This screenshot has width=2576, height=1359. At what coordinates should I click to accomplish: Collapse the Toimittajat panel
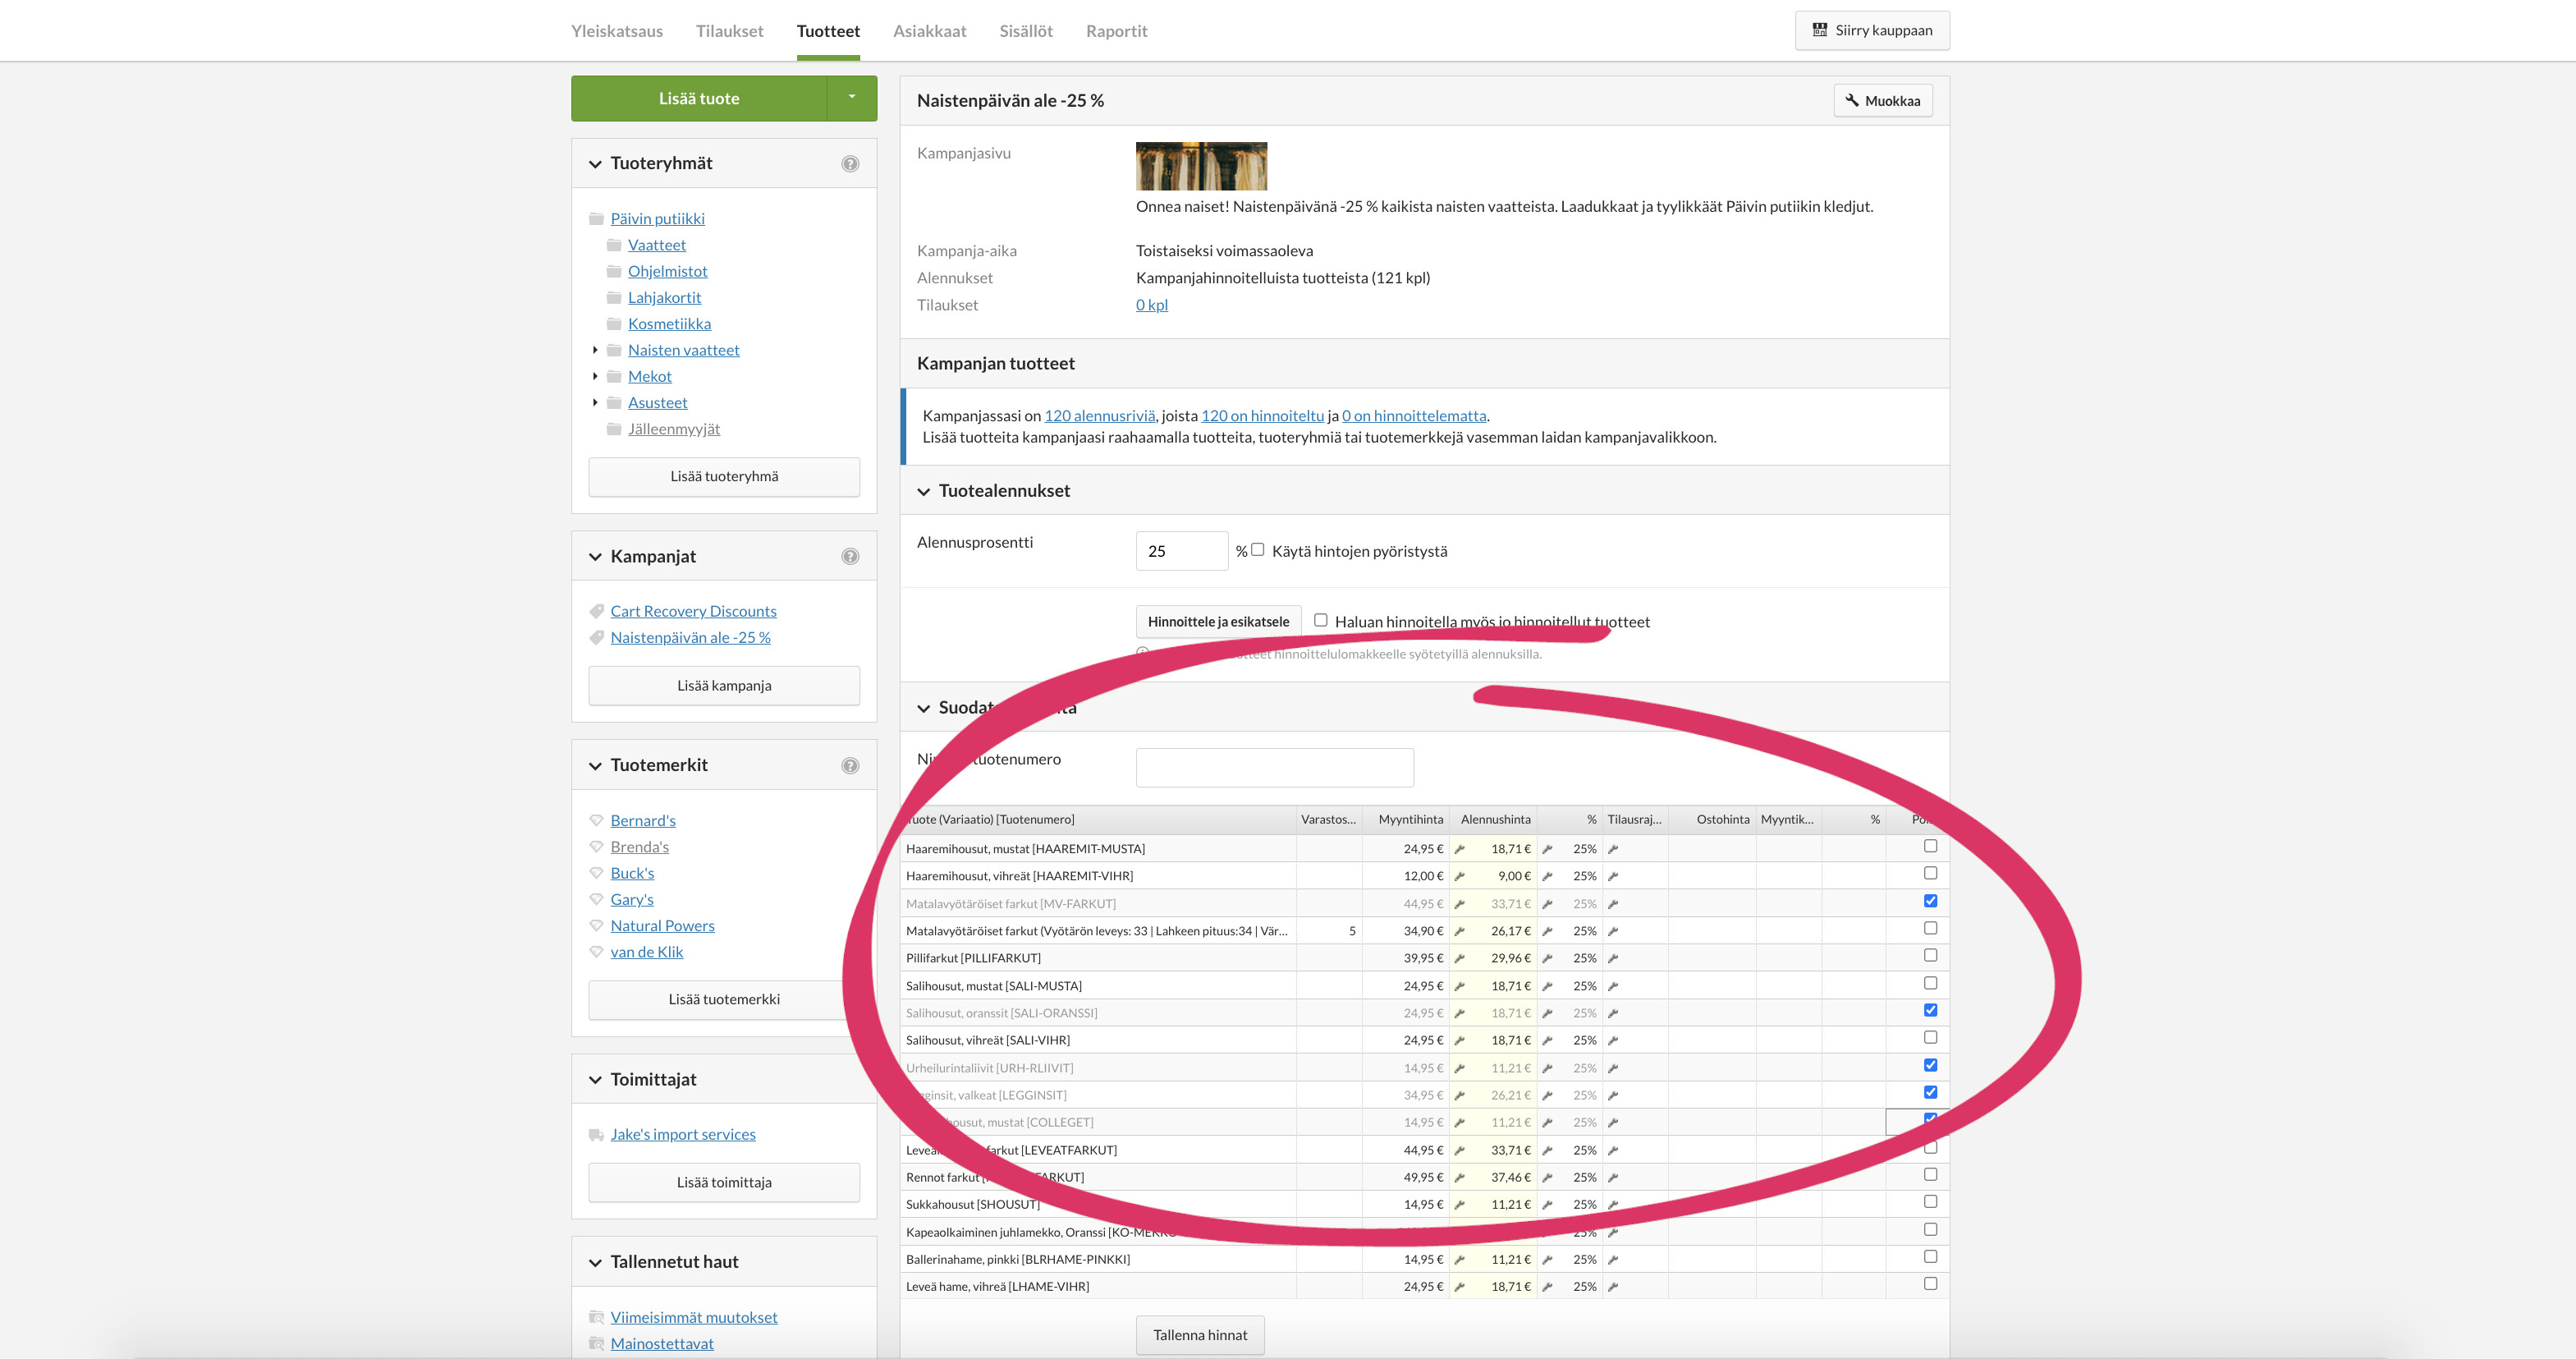(595, 1080)
